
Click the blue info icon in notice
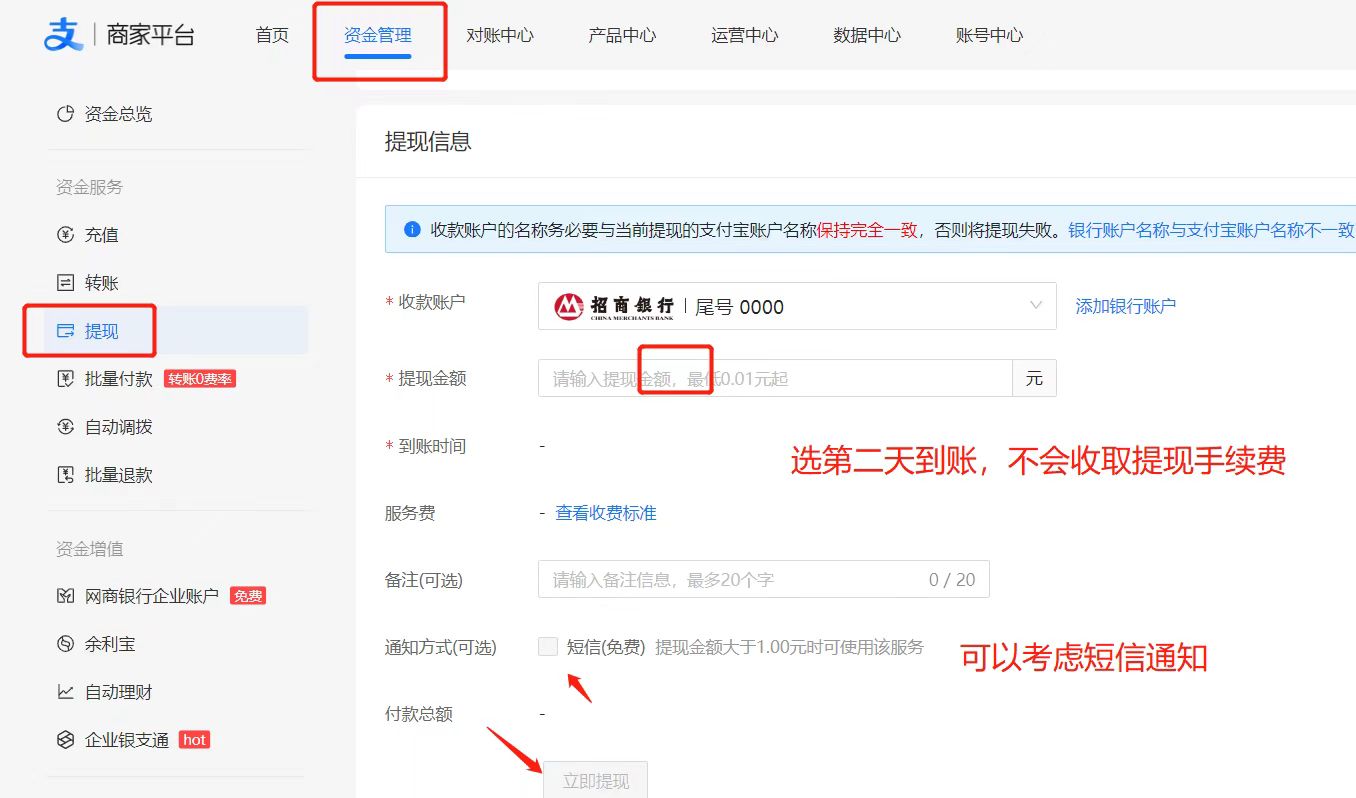click(412, 230)
